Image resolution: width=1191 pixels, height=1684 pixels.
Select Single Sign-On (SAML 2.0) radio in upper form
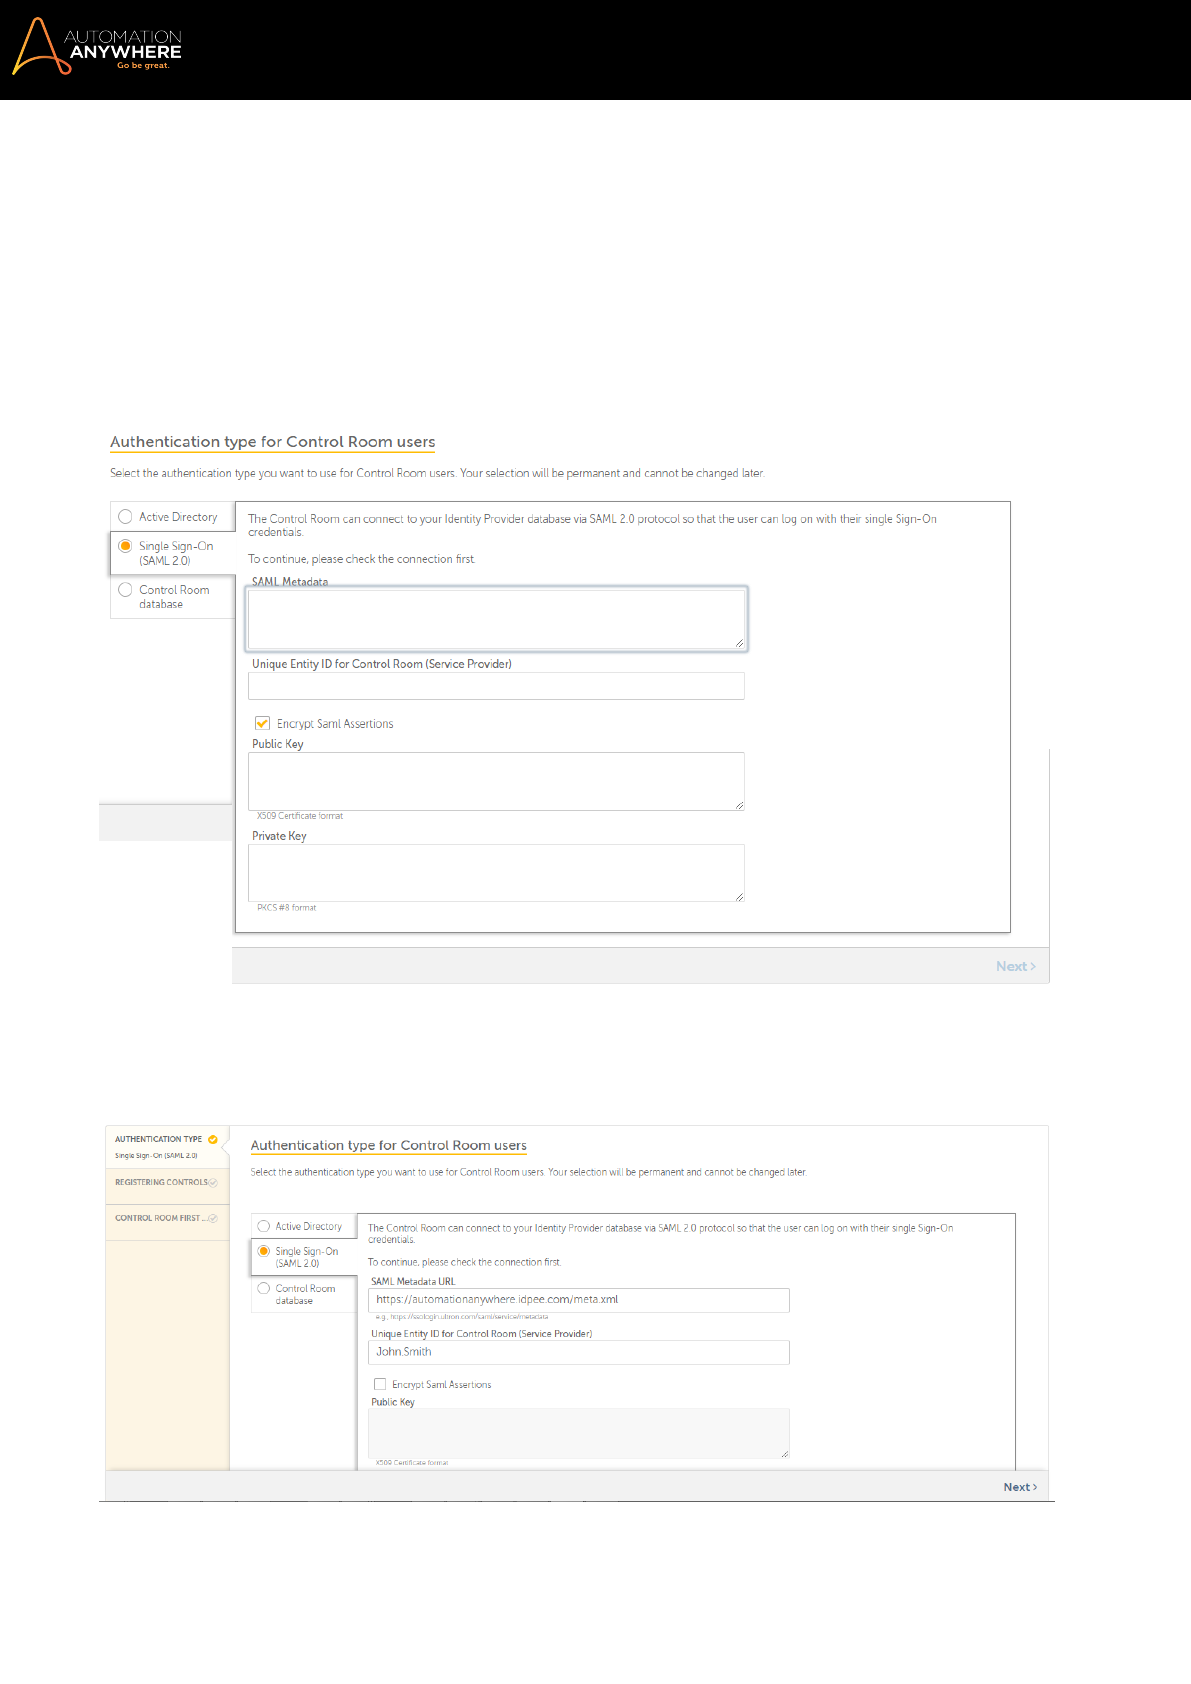125,546
